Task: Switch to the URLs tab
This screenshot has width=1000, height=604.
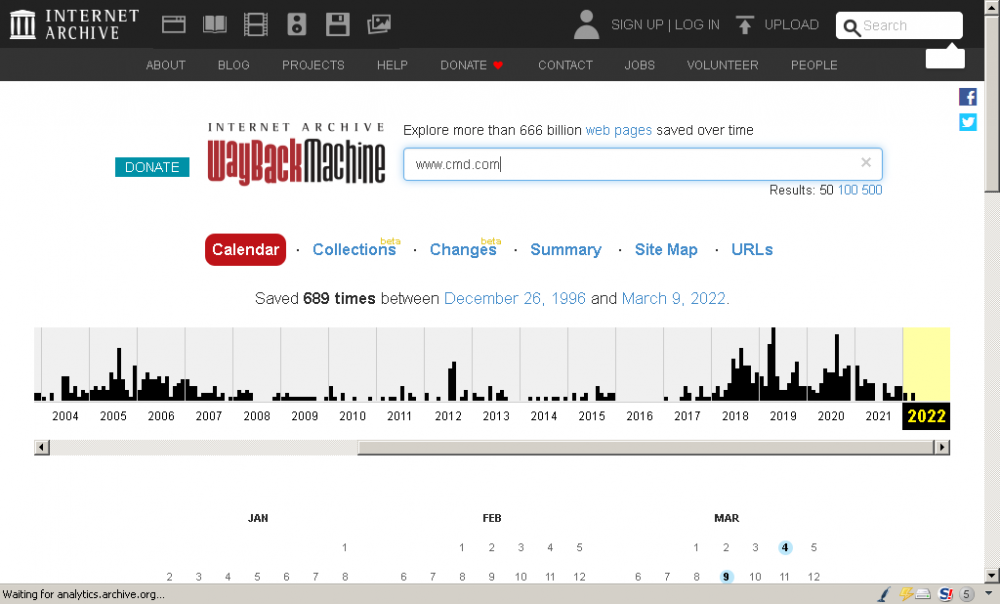Action: [752, 249]
